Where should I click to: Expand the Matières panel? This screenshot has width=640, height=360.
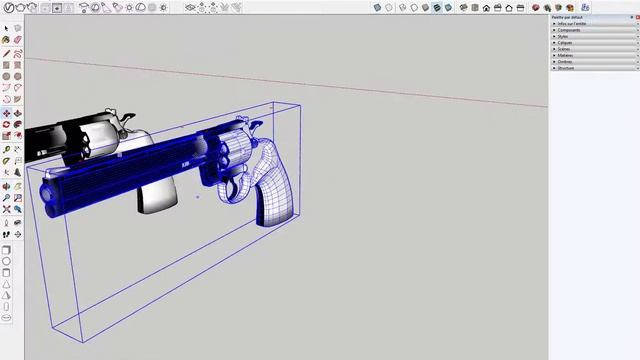[596, 56]
